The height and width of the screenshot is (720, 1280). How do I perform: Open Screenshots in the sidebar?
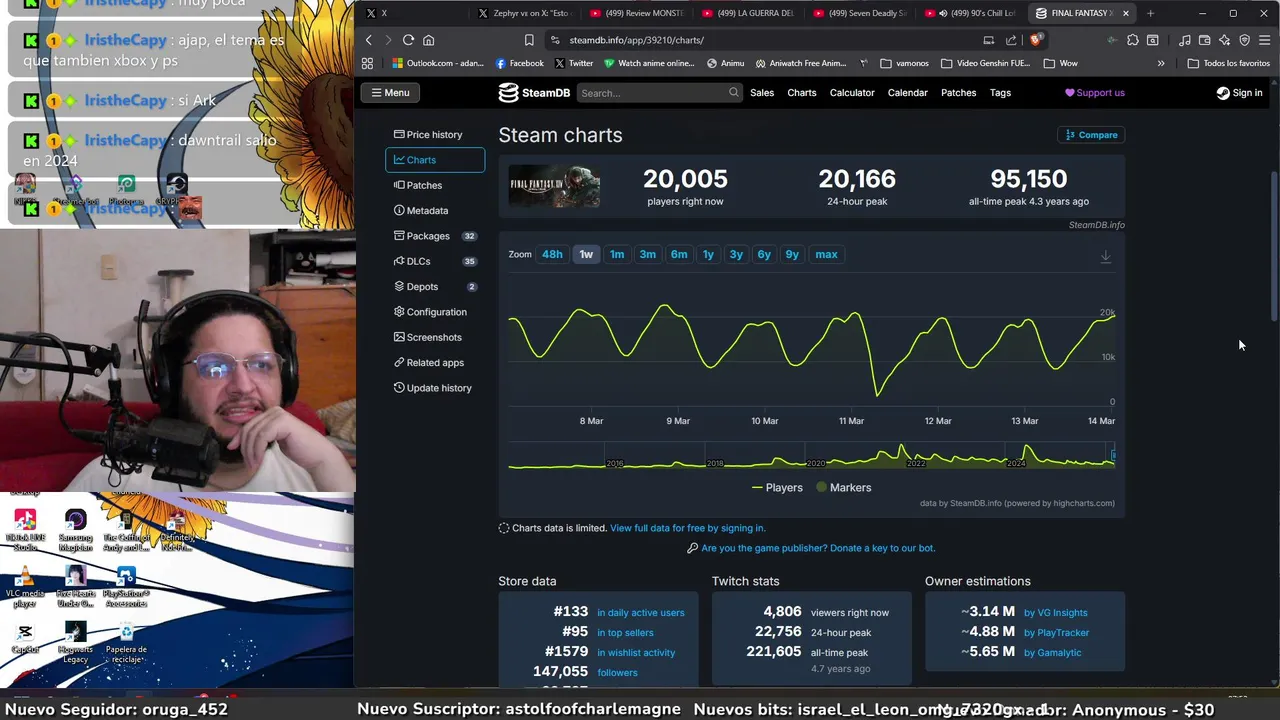435,337
